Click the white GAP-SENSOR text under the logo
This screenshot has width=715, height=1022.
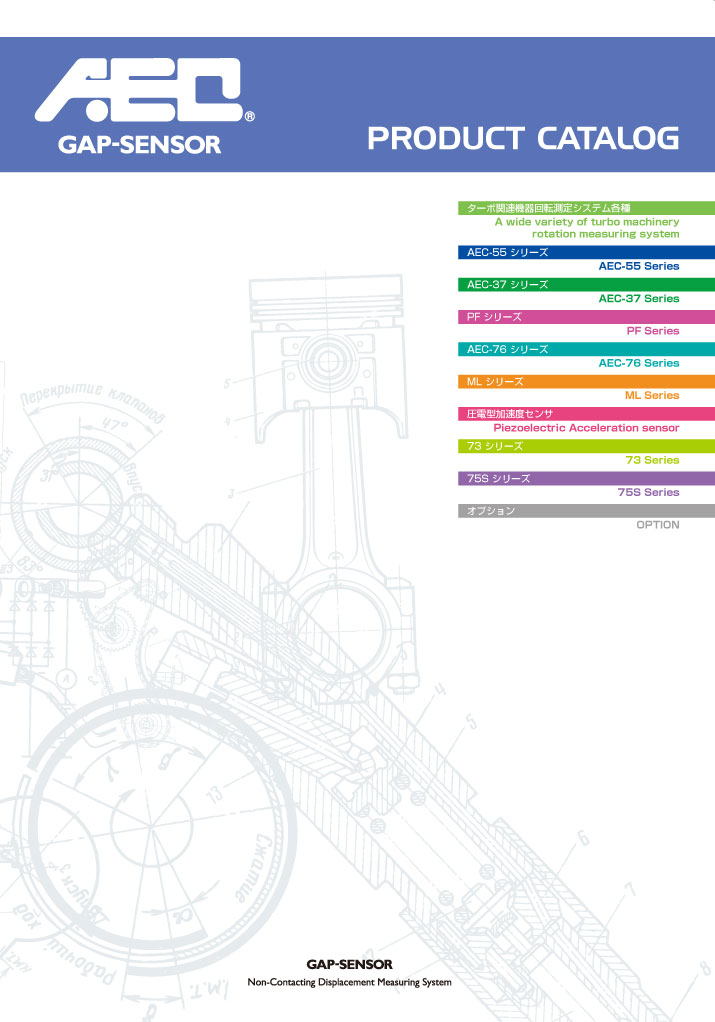pos(140,144)
